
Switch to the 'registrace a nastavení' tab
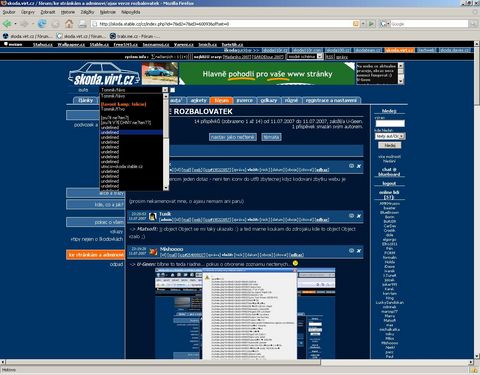tap(331, 100)
